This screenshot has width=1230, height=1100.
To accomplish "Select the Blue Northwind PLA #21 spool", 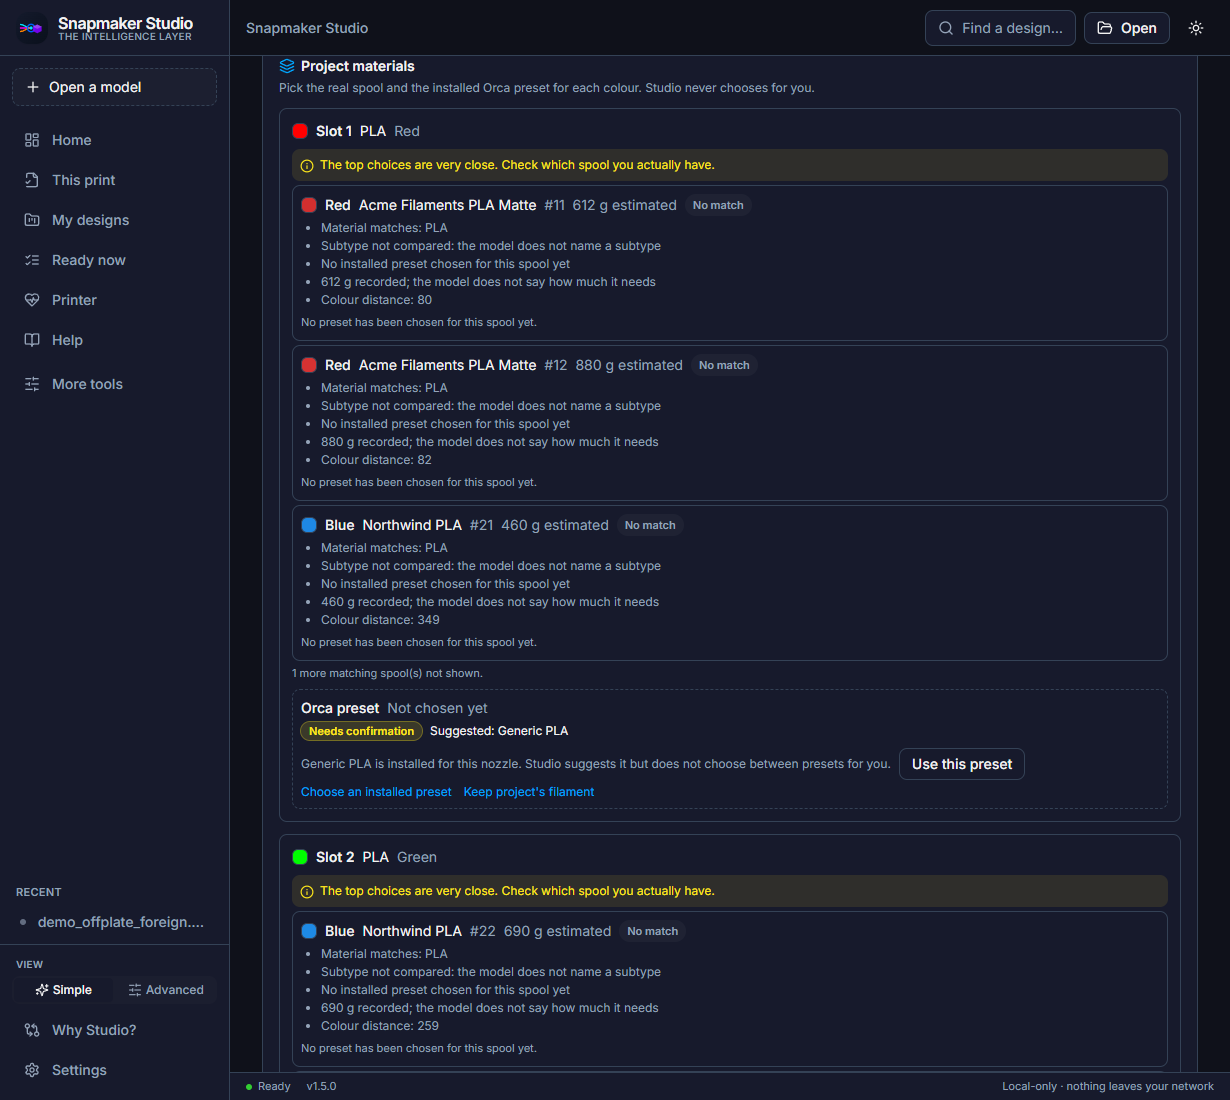I will 730,583.
